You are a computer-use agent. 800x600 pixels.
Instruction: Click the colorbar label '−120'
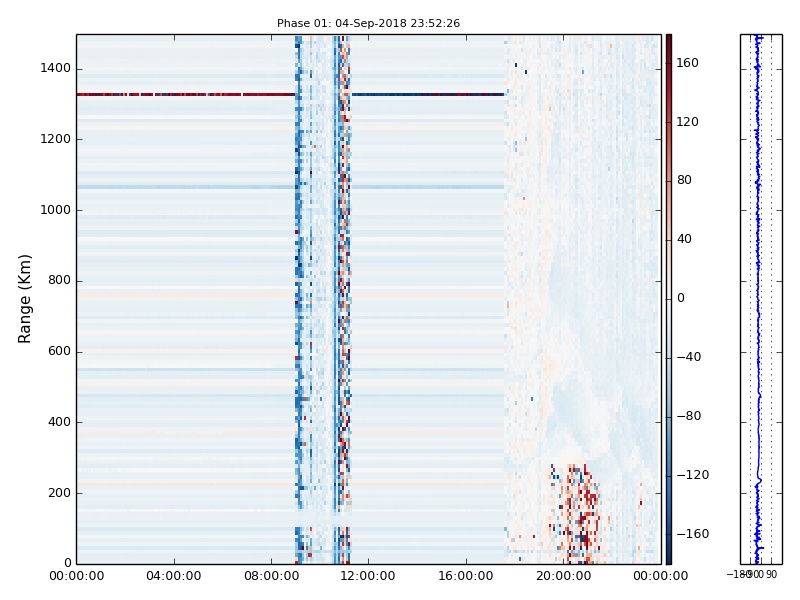tap(693, 475)
